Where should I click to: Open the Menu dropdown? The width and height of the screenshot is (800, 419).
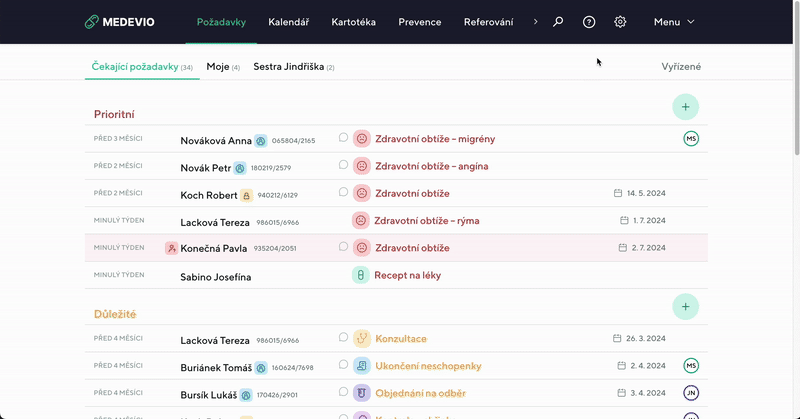click(674, 22)
